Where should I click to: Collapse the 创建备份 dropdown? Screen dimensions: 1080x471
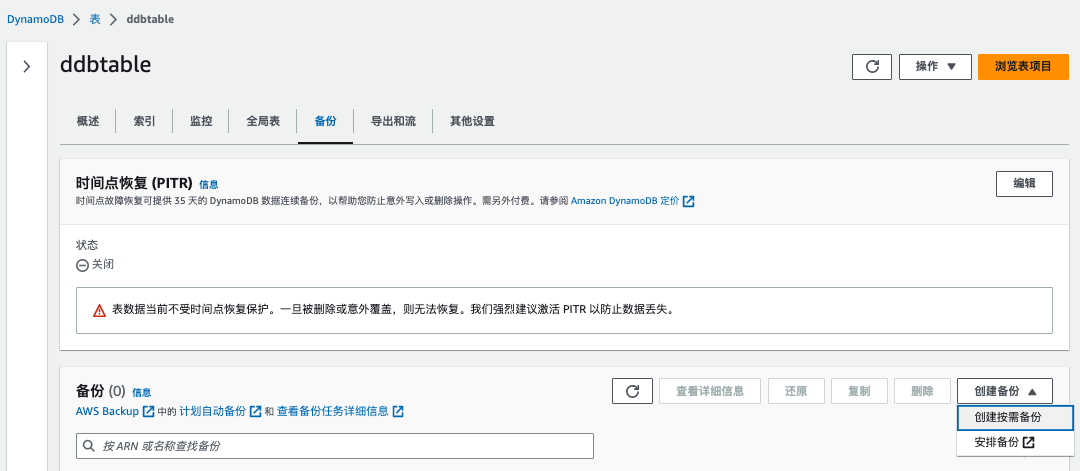[1004, 391]
